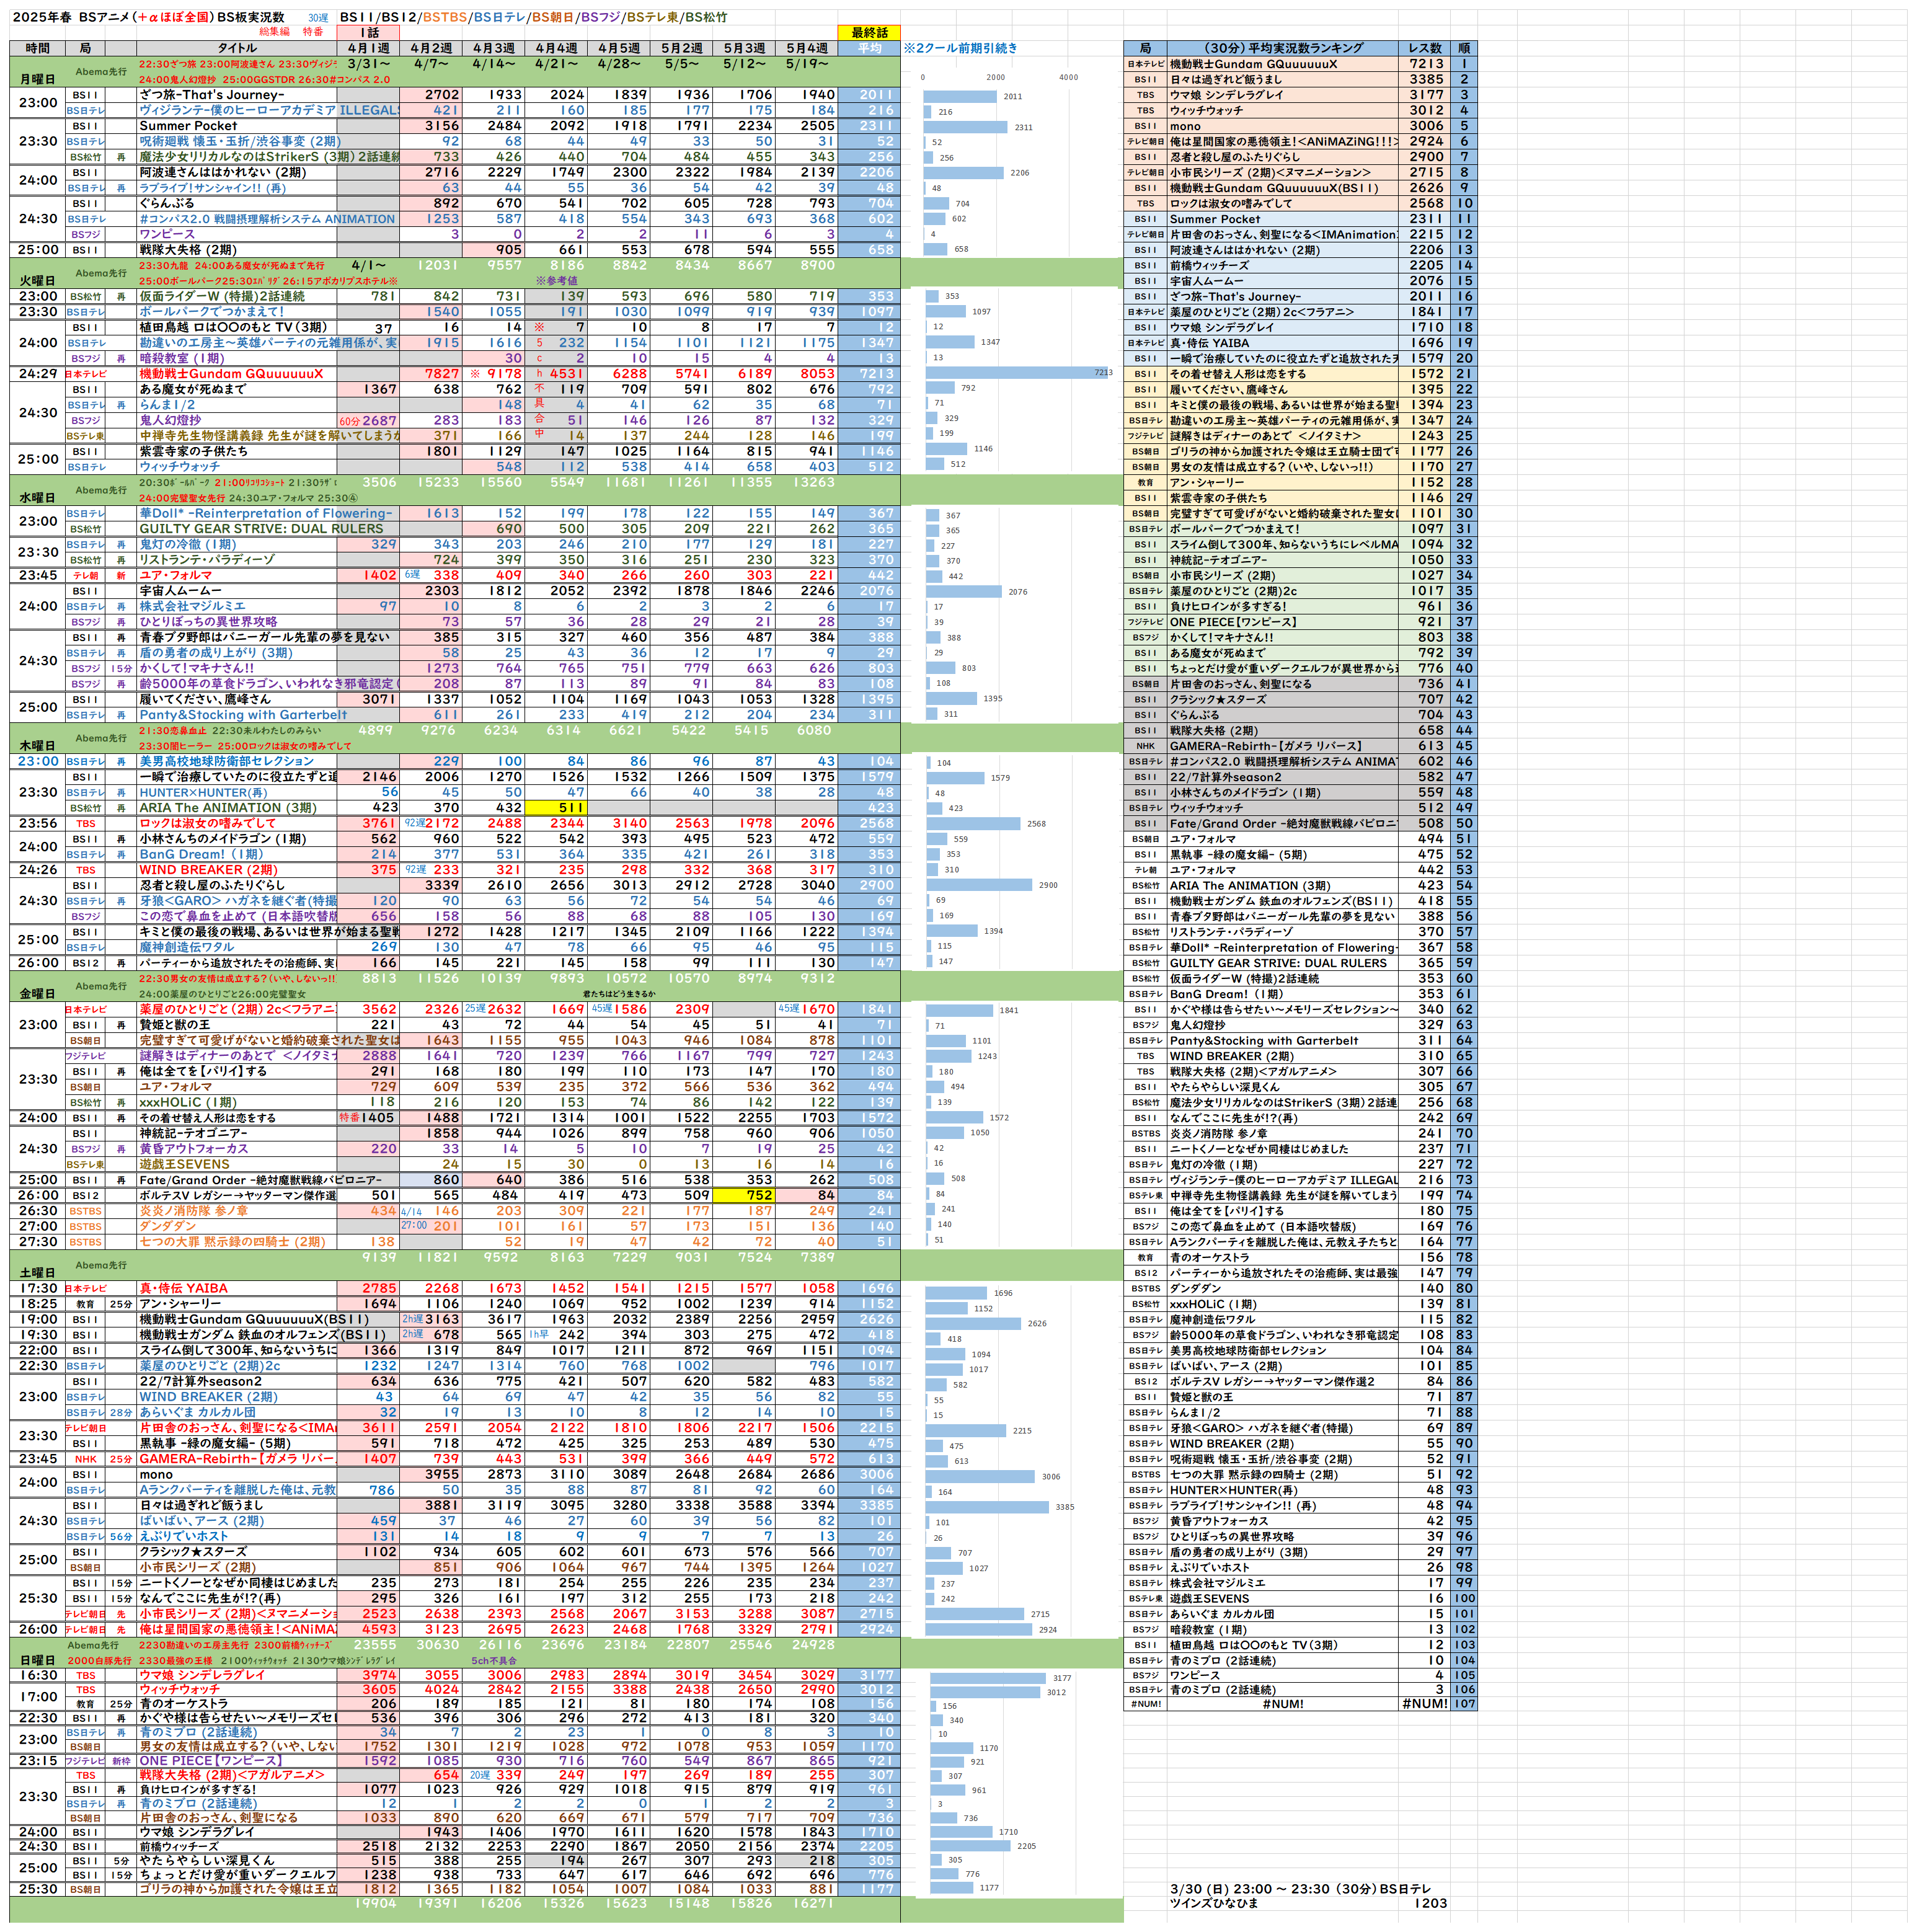Click the yellow '最終話' header cell

click(x=869, y=33)
